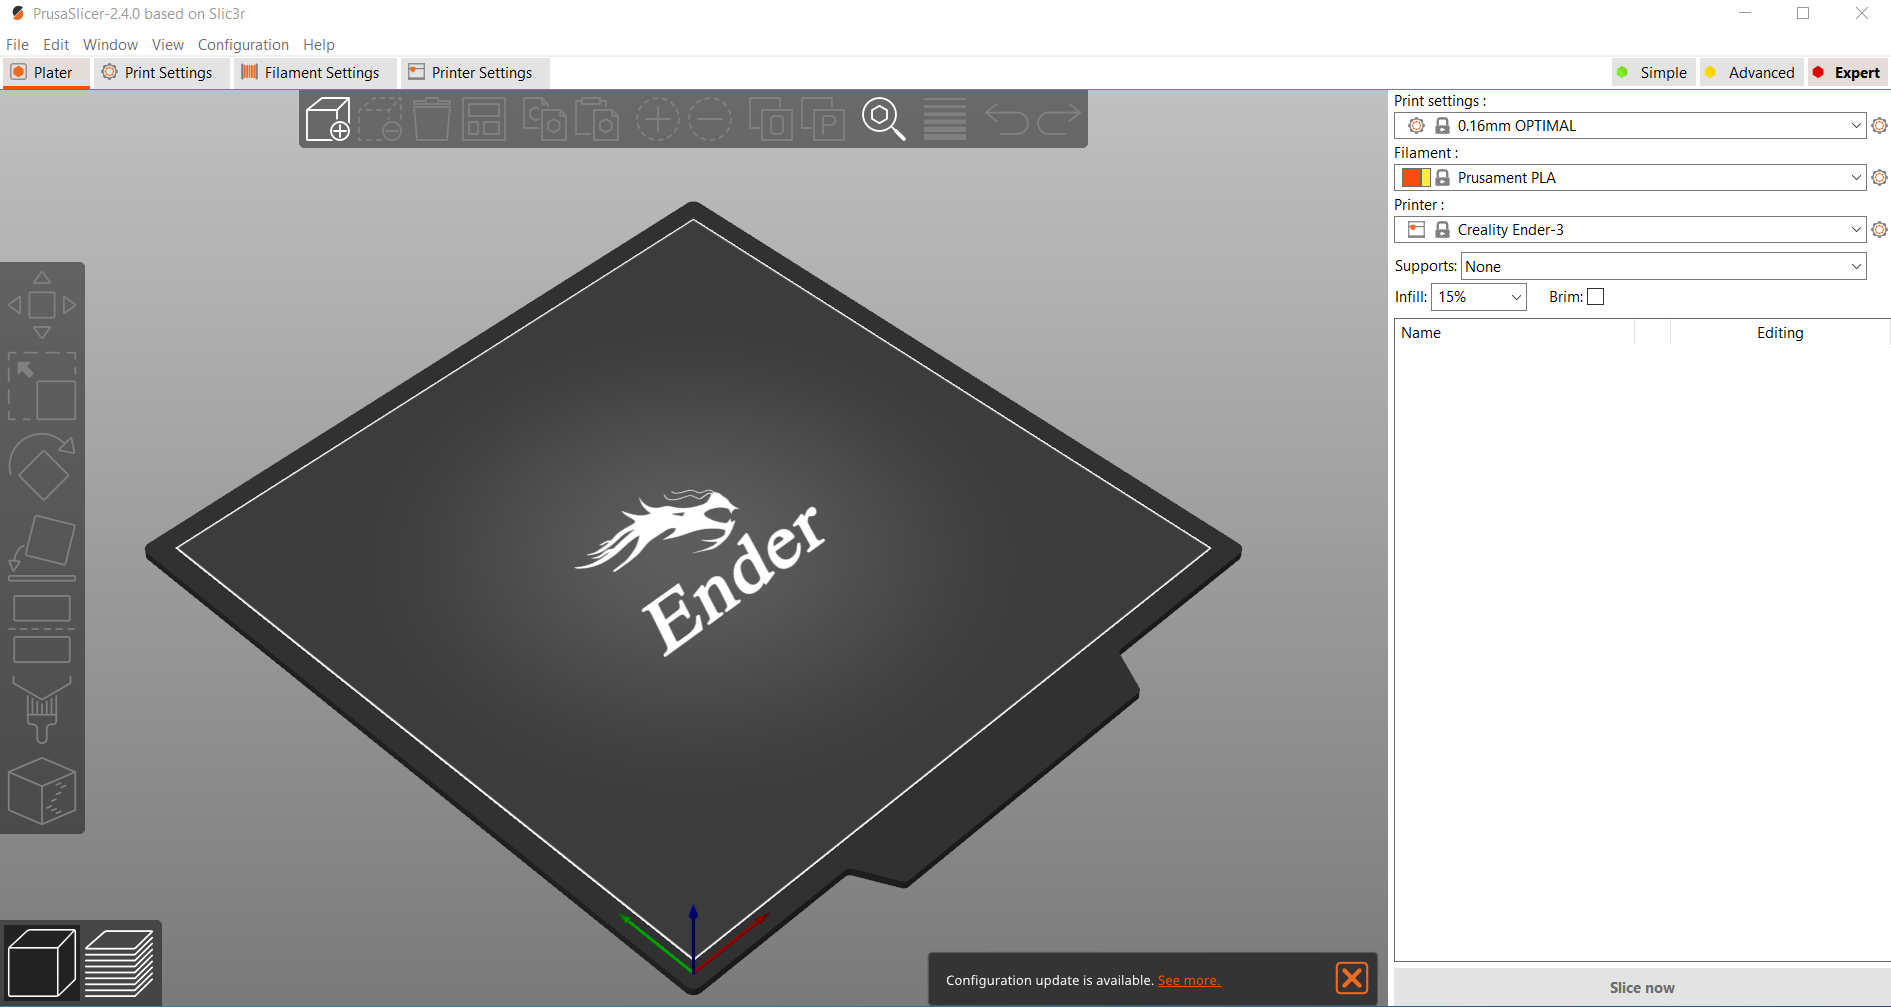Open the Help menu
This screenshot has height=1007, width=1891.
point(319,45)
